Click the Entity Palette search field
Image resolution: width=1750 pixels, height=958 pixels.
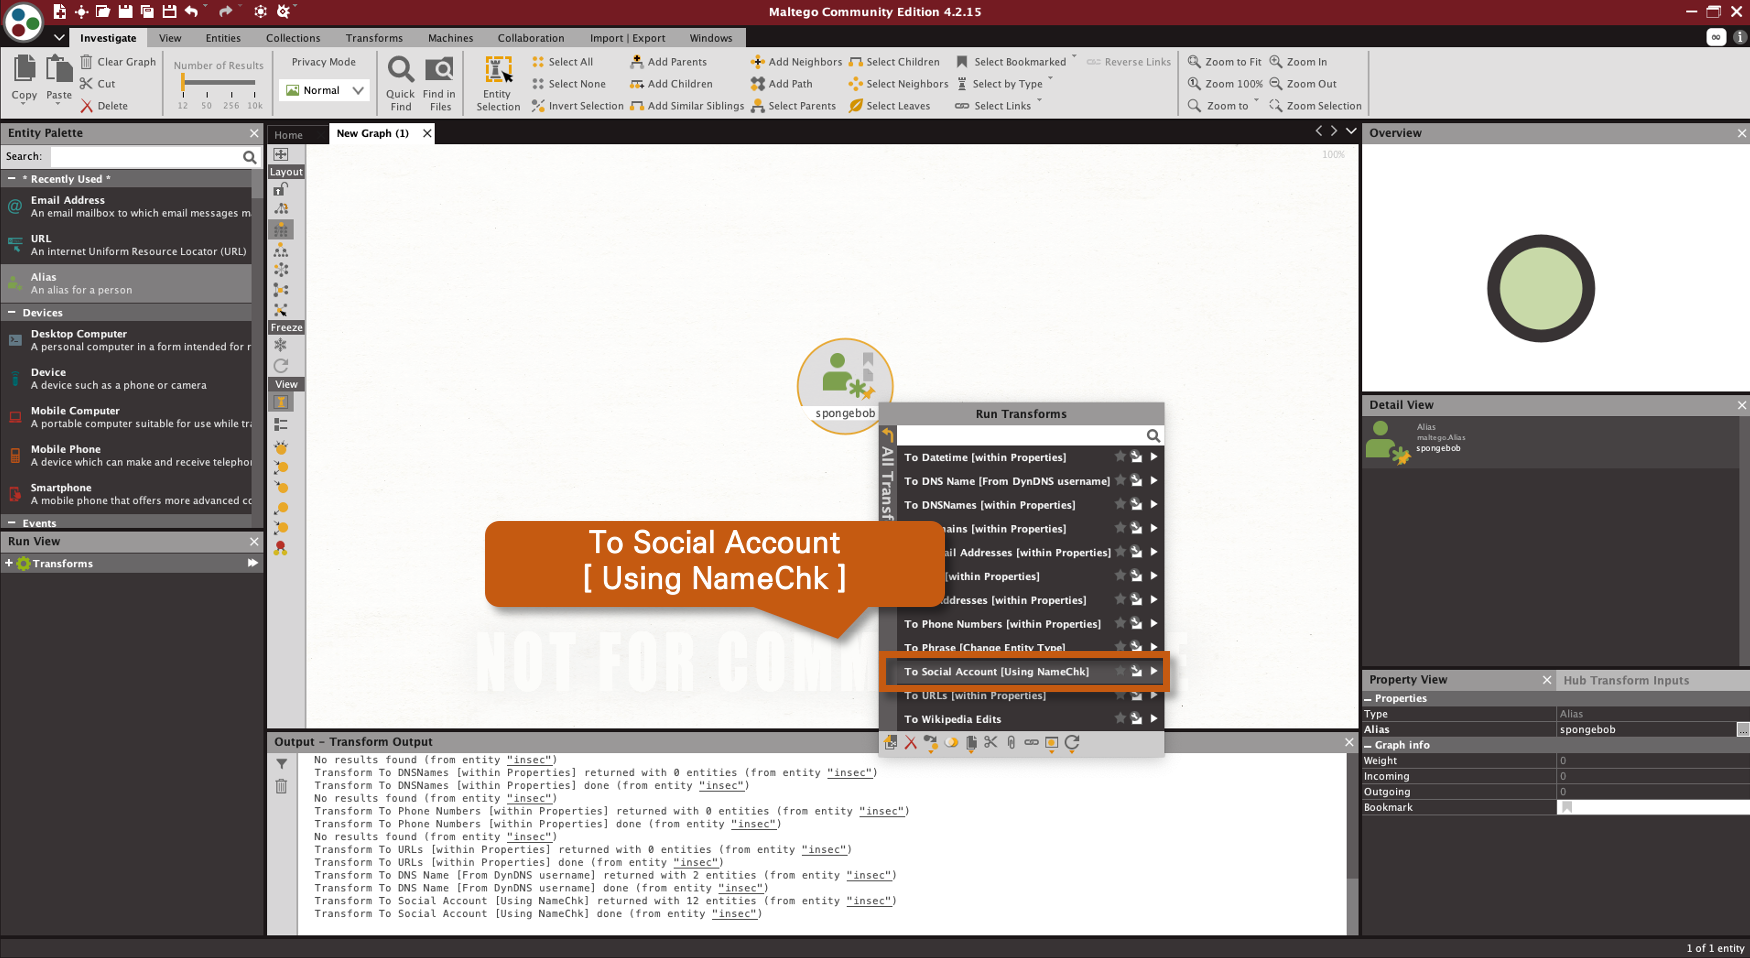147,157
